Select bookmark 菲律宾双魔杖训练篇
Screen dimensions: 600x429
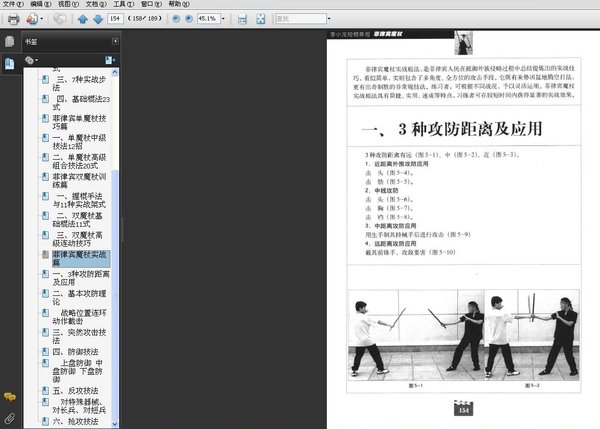79,181
